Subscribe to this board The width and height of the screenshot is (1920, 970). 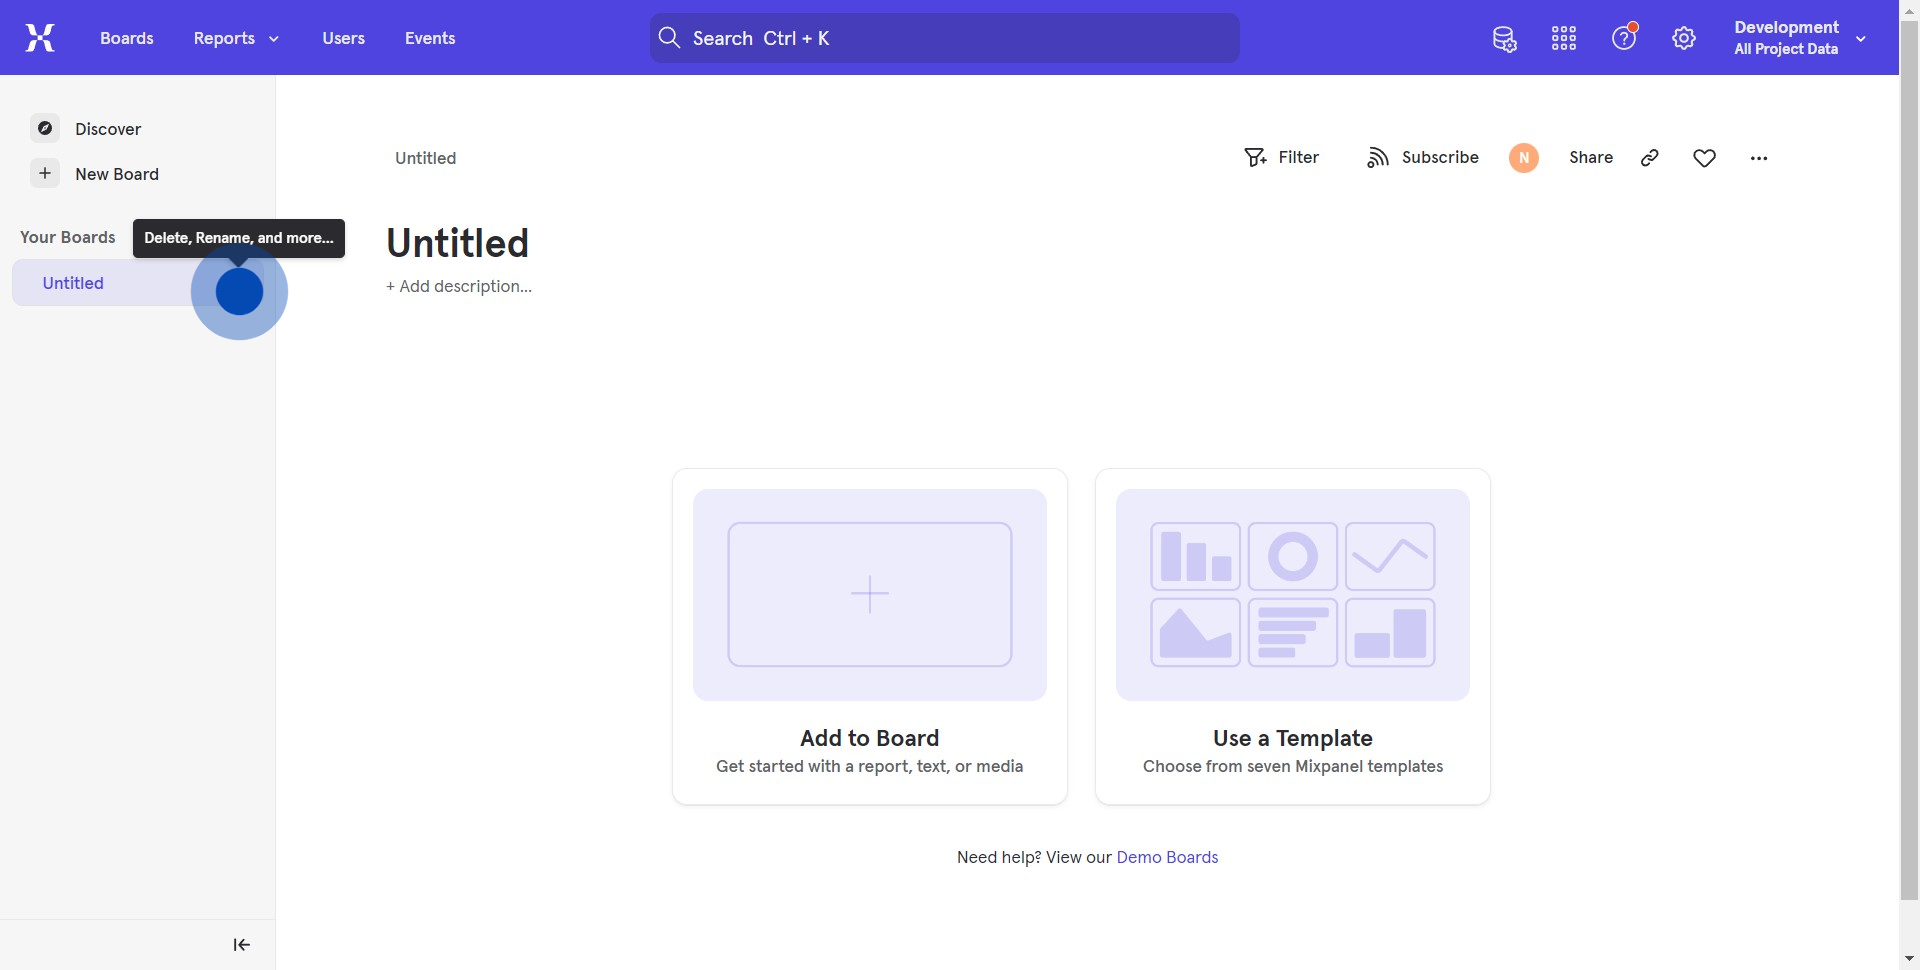[1422, 158]
